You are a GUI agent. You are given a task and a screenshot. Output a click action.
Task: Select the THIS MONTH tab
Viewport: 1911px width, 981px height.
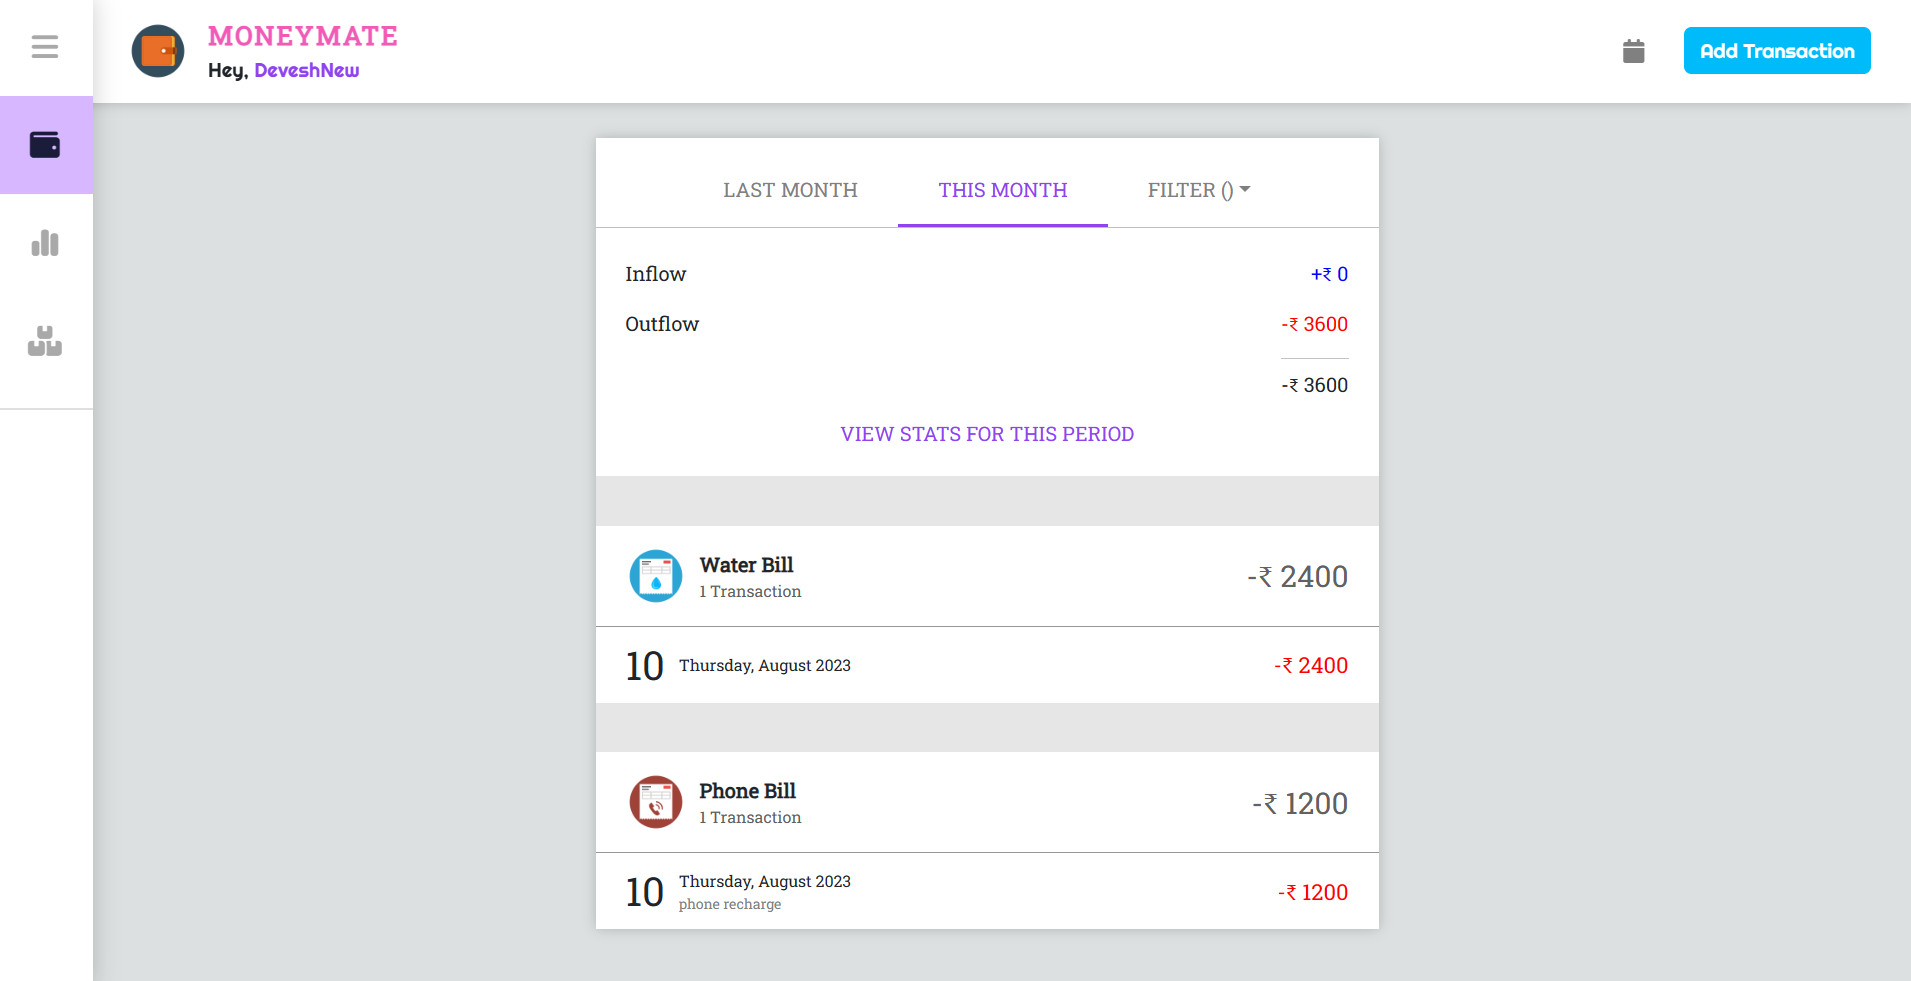click(x=1003, y=190)
